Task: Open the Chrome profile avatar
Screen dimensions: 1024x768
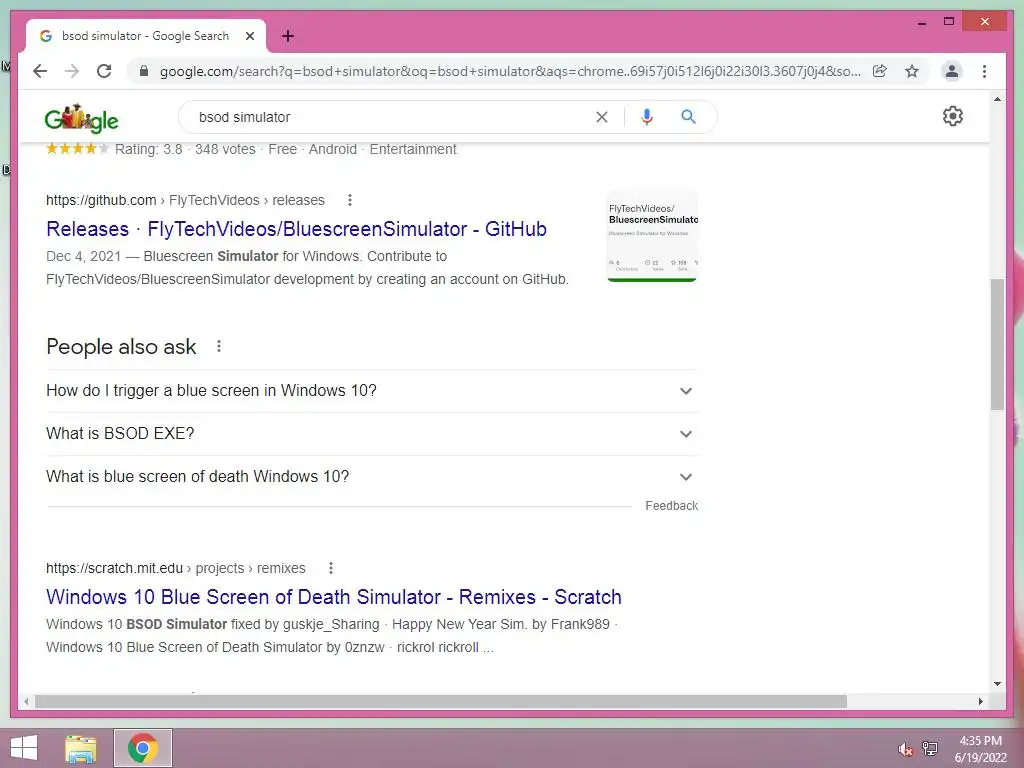Action: [952, 71]
